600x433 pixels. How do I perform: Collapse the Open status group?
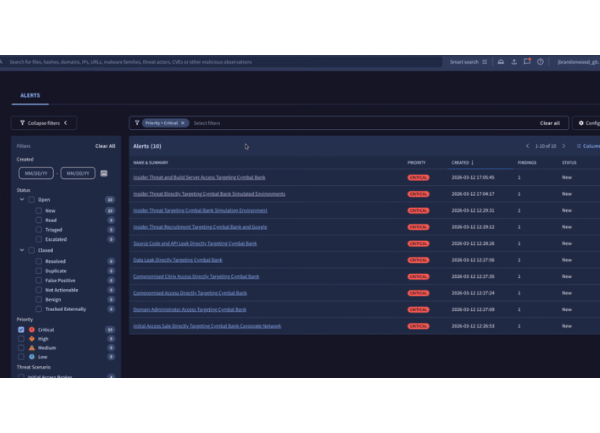pos(21,200)
